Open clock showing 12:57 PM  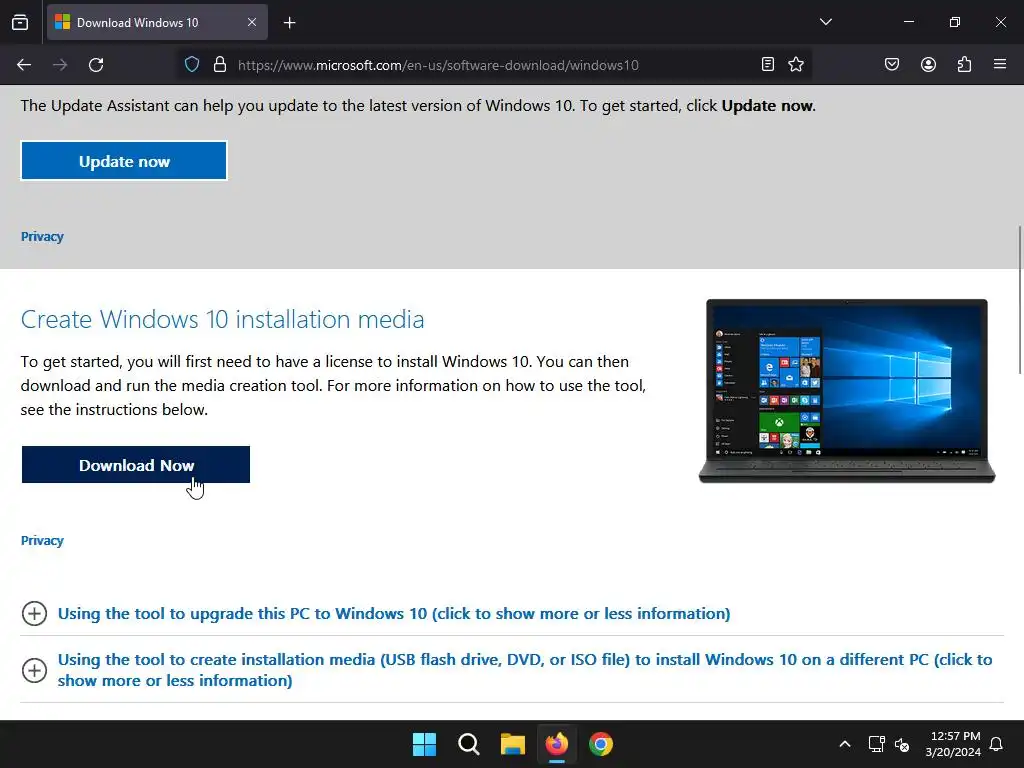953,744
